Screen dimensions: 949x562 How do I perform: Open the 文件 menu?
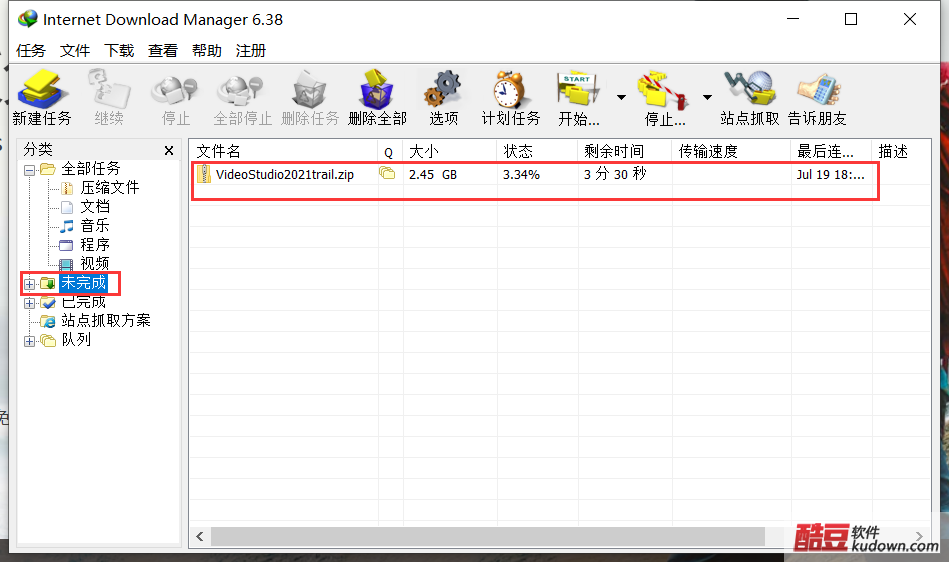(75, 51)
